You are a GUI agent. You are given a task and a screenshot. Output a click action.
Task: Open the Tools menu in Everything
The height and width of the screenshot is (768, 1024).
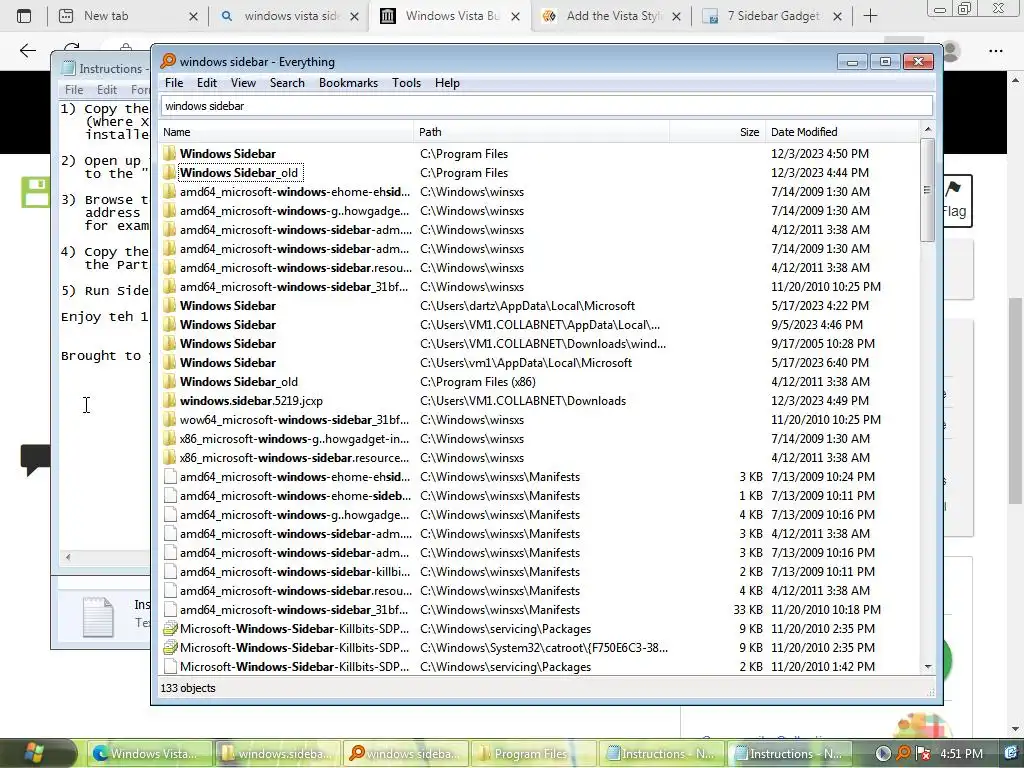[x=406, y=83]
